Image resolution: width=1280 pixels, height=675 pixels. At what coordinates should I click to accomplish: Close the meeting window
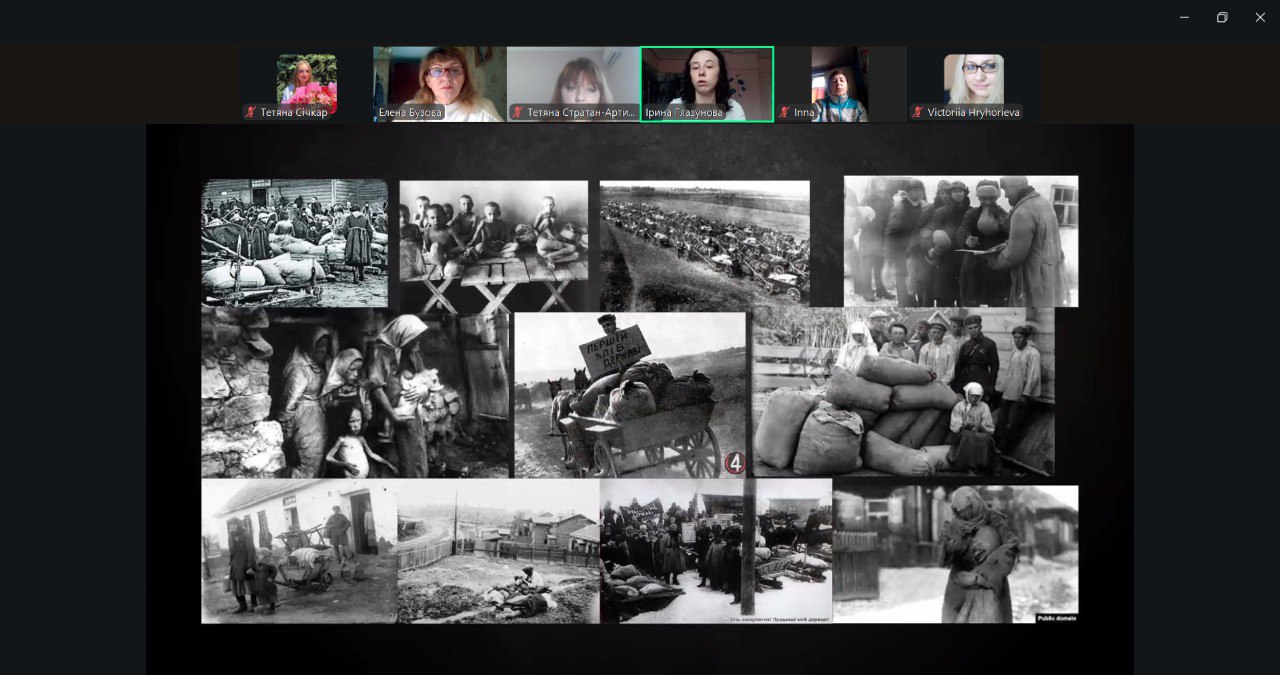click(1260, 17)
